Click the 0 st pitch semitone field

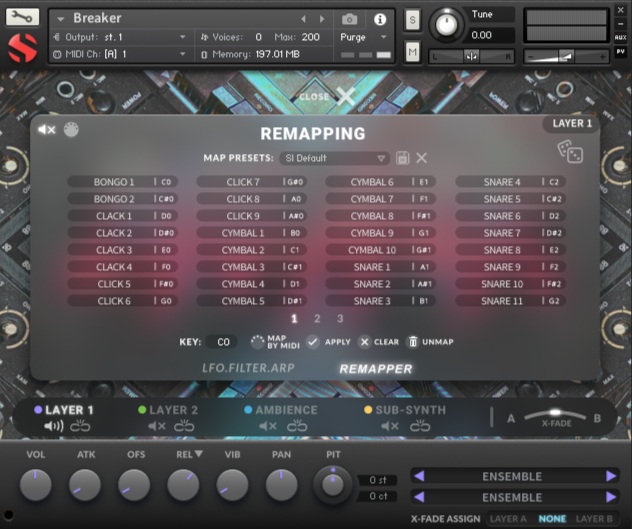tap(378, 480)
